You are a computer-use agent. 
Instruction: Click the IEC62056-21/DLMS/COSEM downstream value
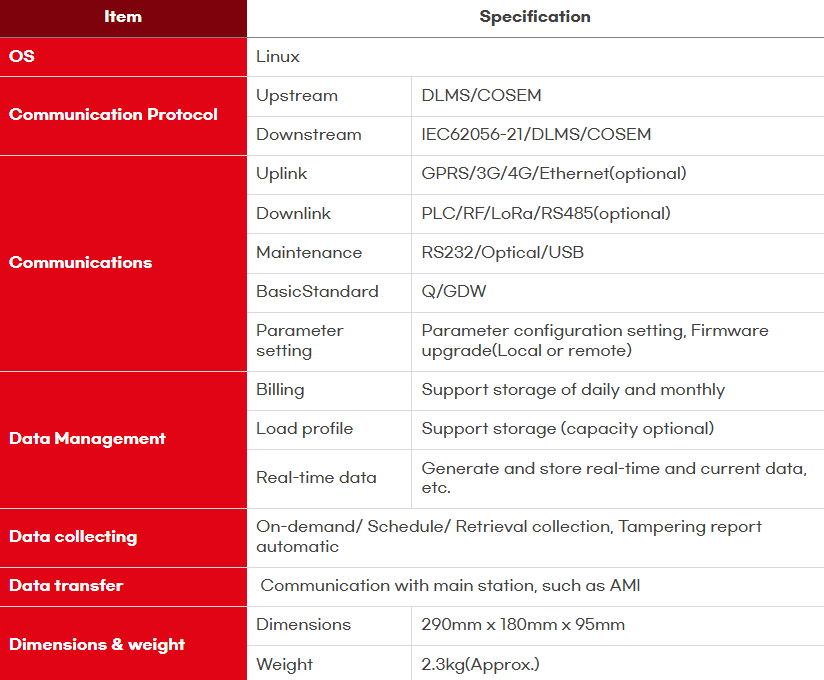[536, 135]
